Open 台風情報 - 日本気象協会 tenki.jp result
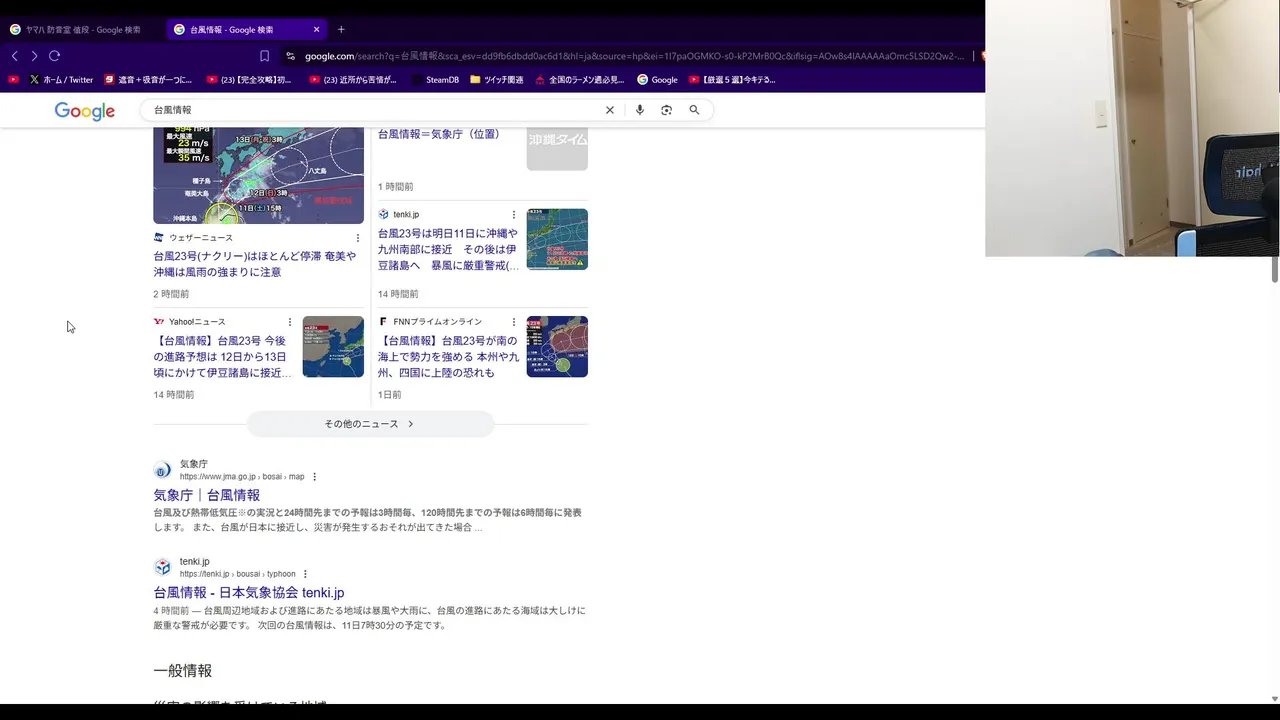The image size is (1280, 720). click(x=249, y=593)
